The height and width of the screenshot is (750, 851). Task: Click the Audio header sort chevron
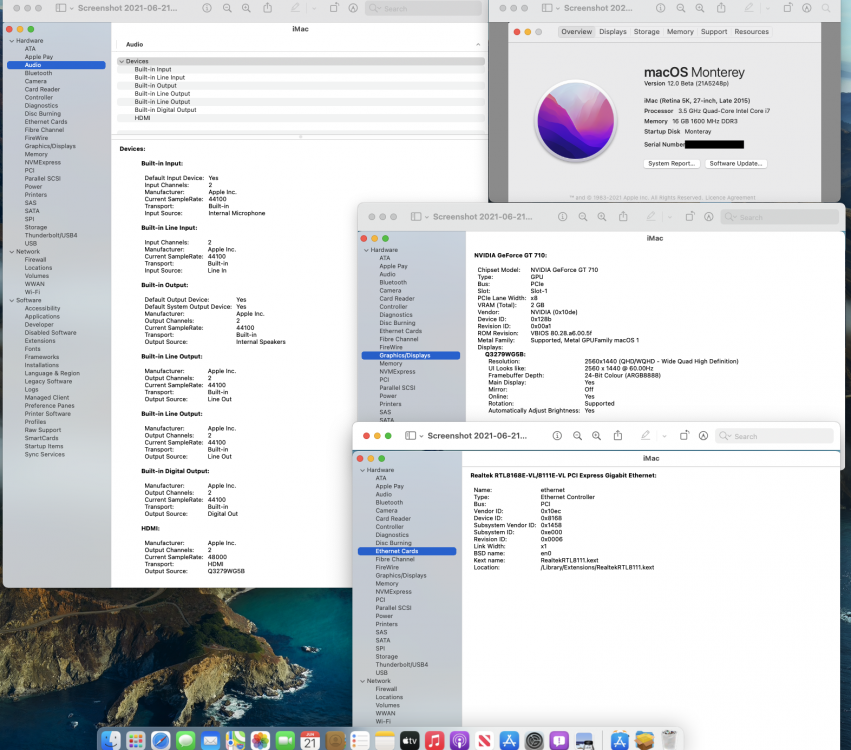[478, 45]
